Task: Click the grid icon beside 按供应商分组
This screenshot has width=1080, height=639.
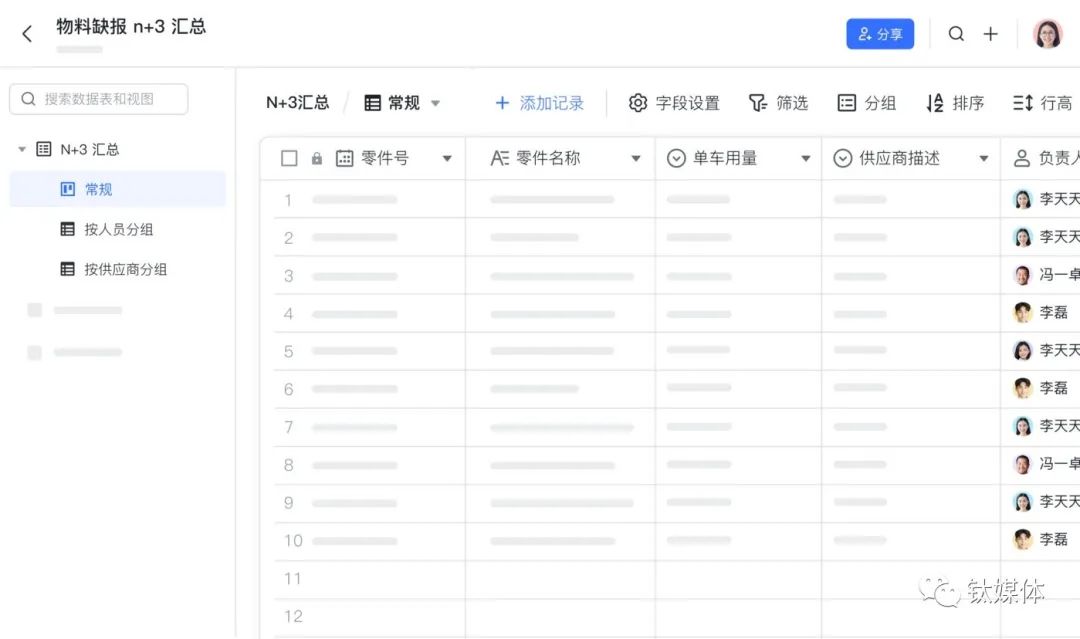Action: [x=68, y=269]
